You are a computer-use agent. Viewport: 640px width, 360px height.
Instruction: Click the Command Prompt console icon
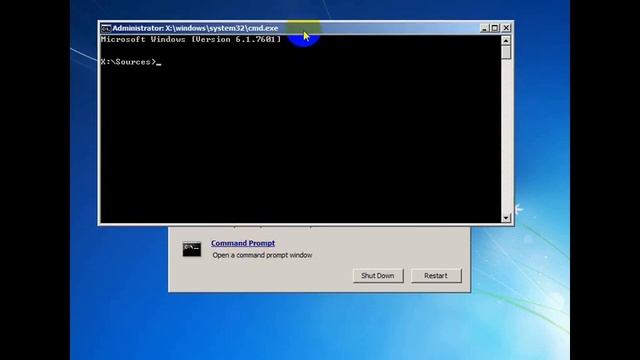pyautogui.click(x=191, y=249)
